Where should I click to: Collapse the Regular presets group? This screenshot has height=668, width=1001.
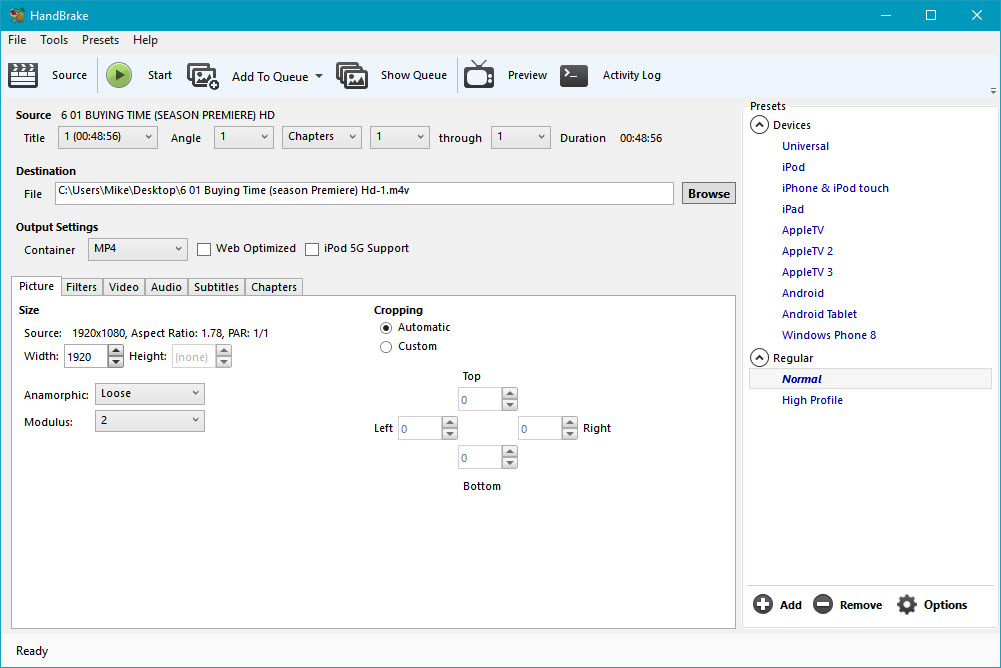pyautogui.click(x=759, y=358)
